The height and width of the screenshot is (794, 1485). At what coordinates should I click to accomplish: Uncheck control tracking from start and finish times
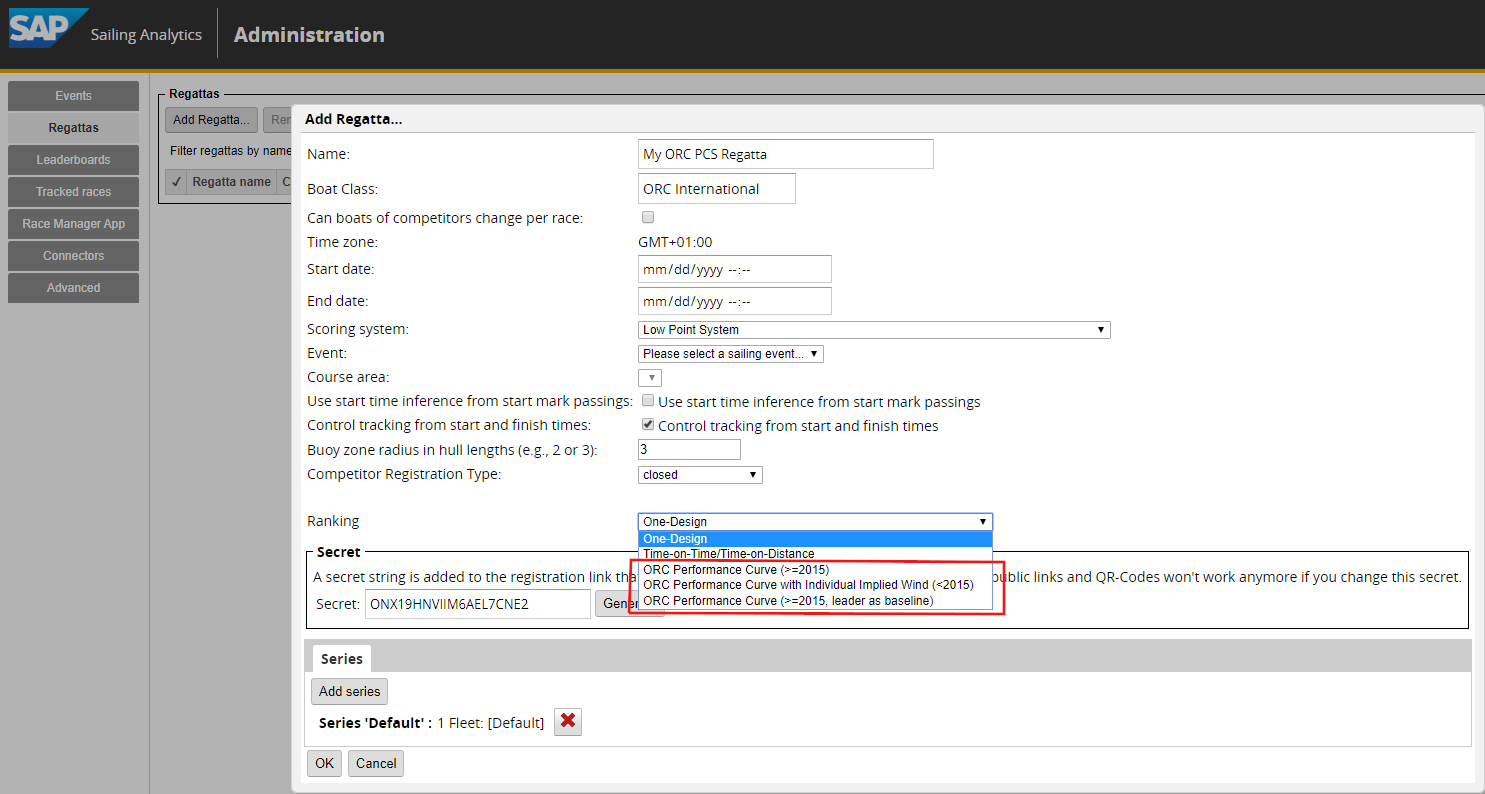(648, 425)
